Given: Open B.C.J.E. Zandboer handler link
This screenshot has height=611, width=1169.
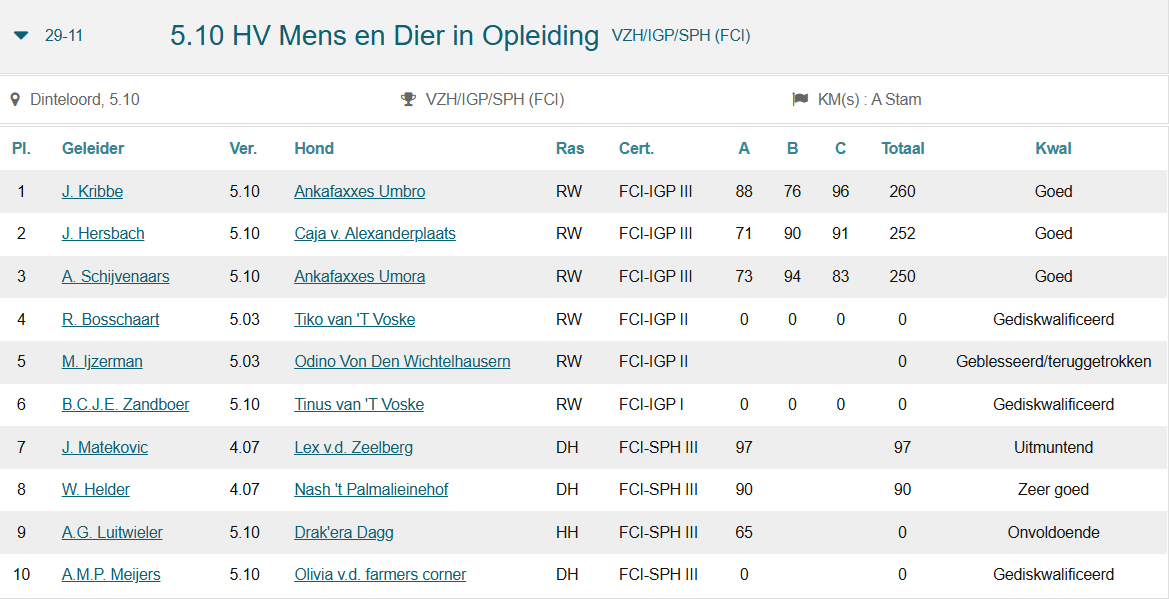Looking at the screenshot, I should [x=125, y=405].
